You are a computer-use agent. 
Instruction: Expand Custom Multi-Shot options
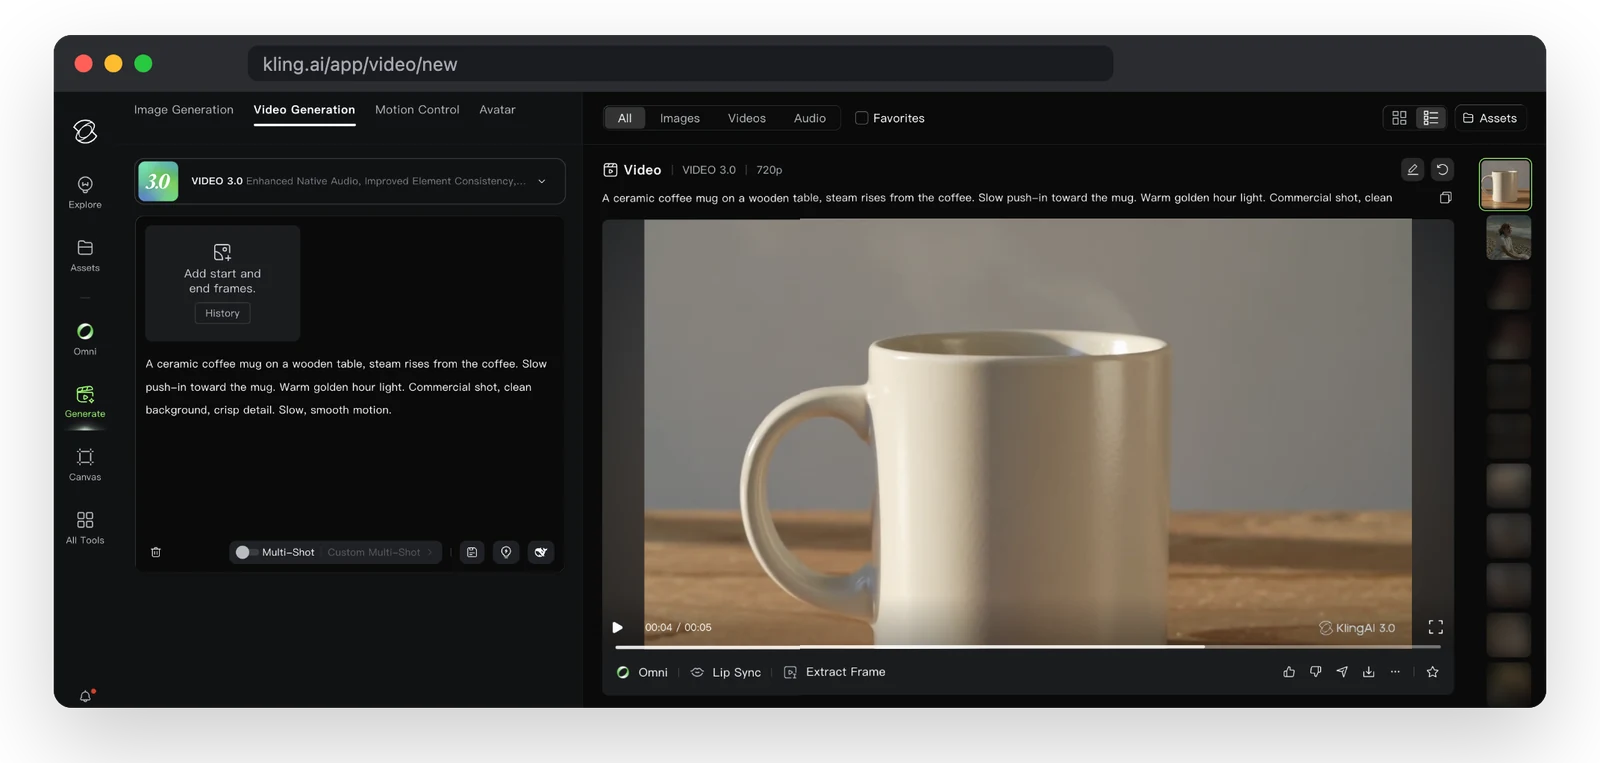380,552
